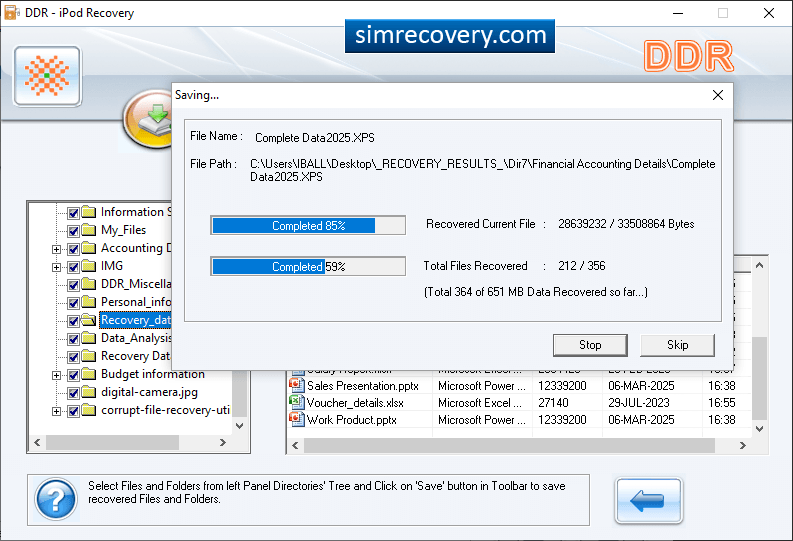Click the IMG folder icon

(89, 266)
